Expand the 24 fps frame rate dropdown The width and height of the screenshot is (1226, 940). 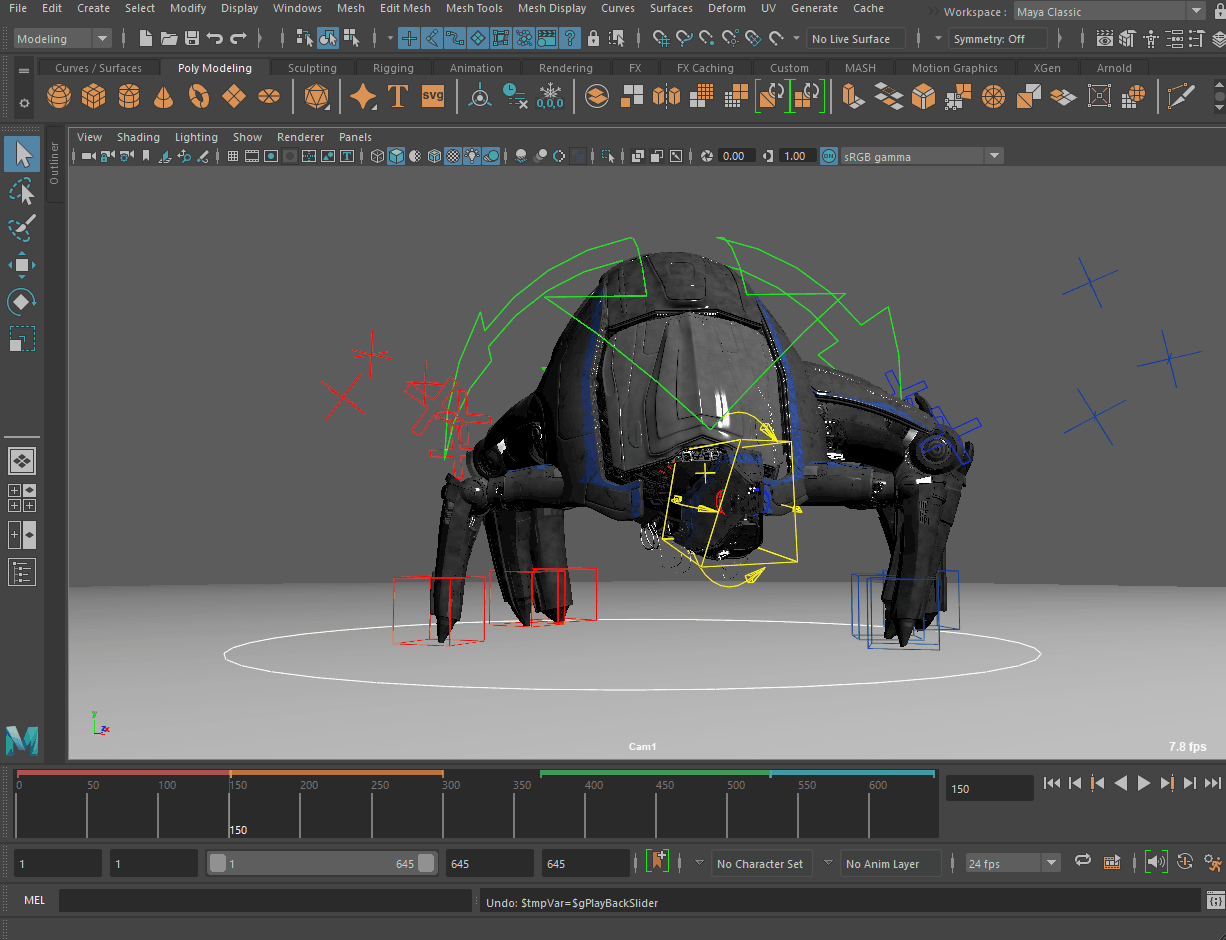(x=1051, y=863)
